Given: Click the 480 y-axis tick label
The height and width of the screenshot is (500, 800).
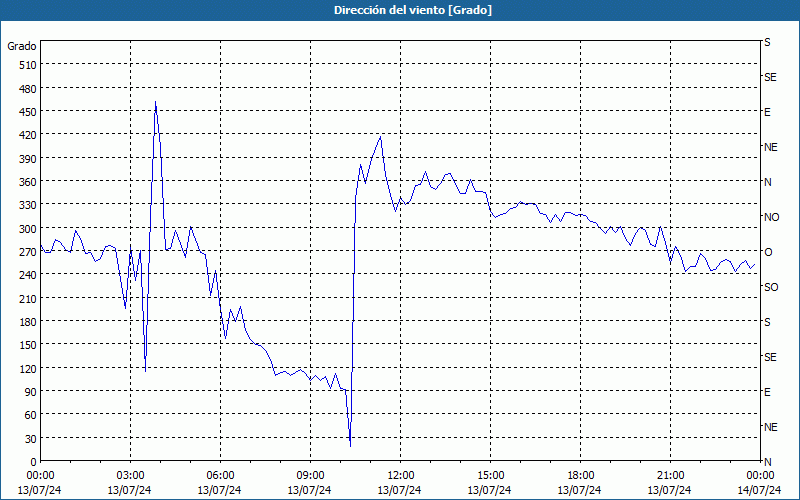Looking at the screenshot, I should click(28, 88).
